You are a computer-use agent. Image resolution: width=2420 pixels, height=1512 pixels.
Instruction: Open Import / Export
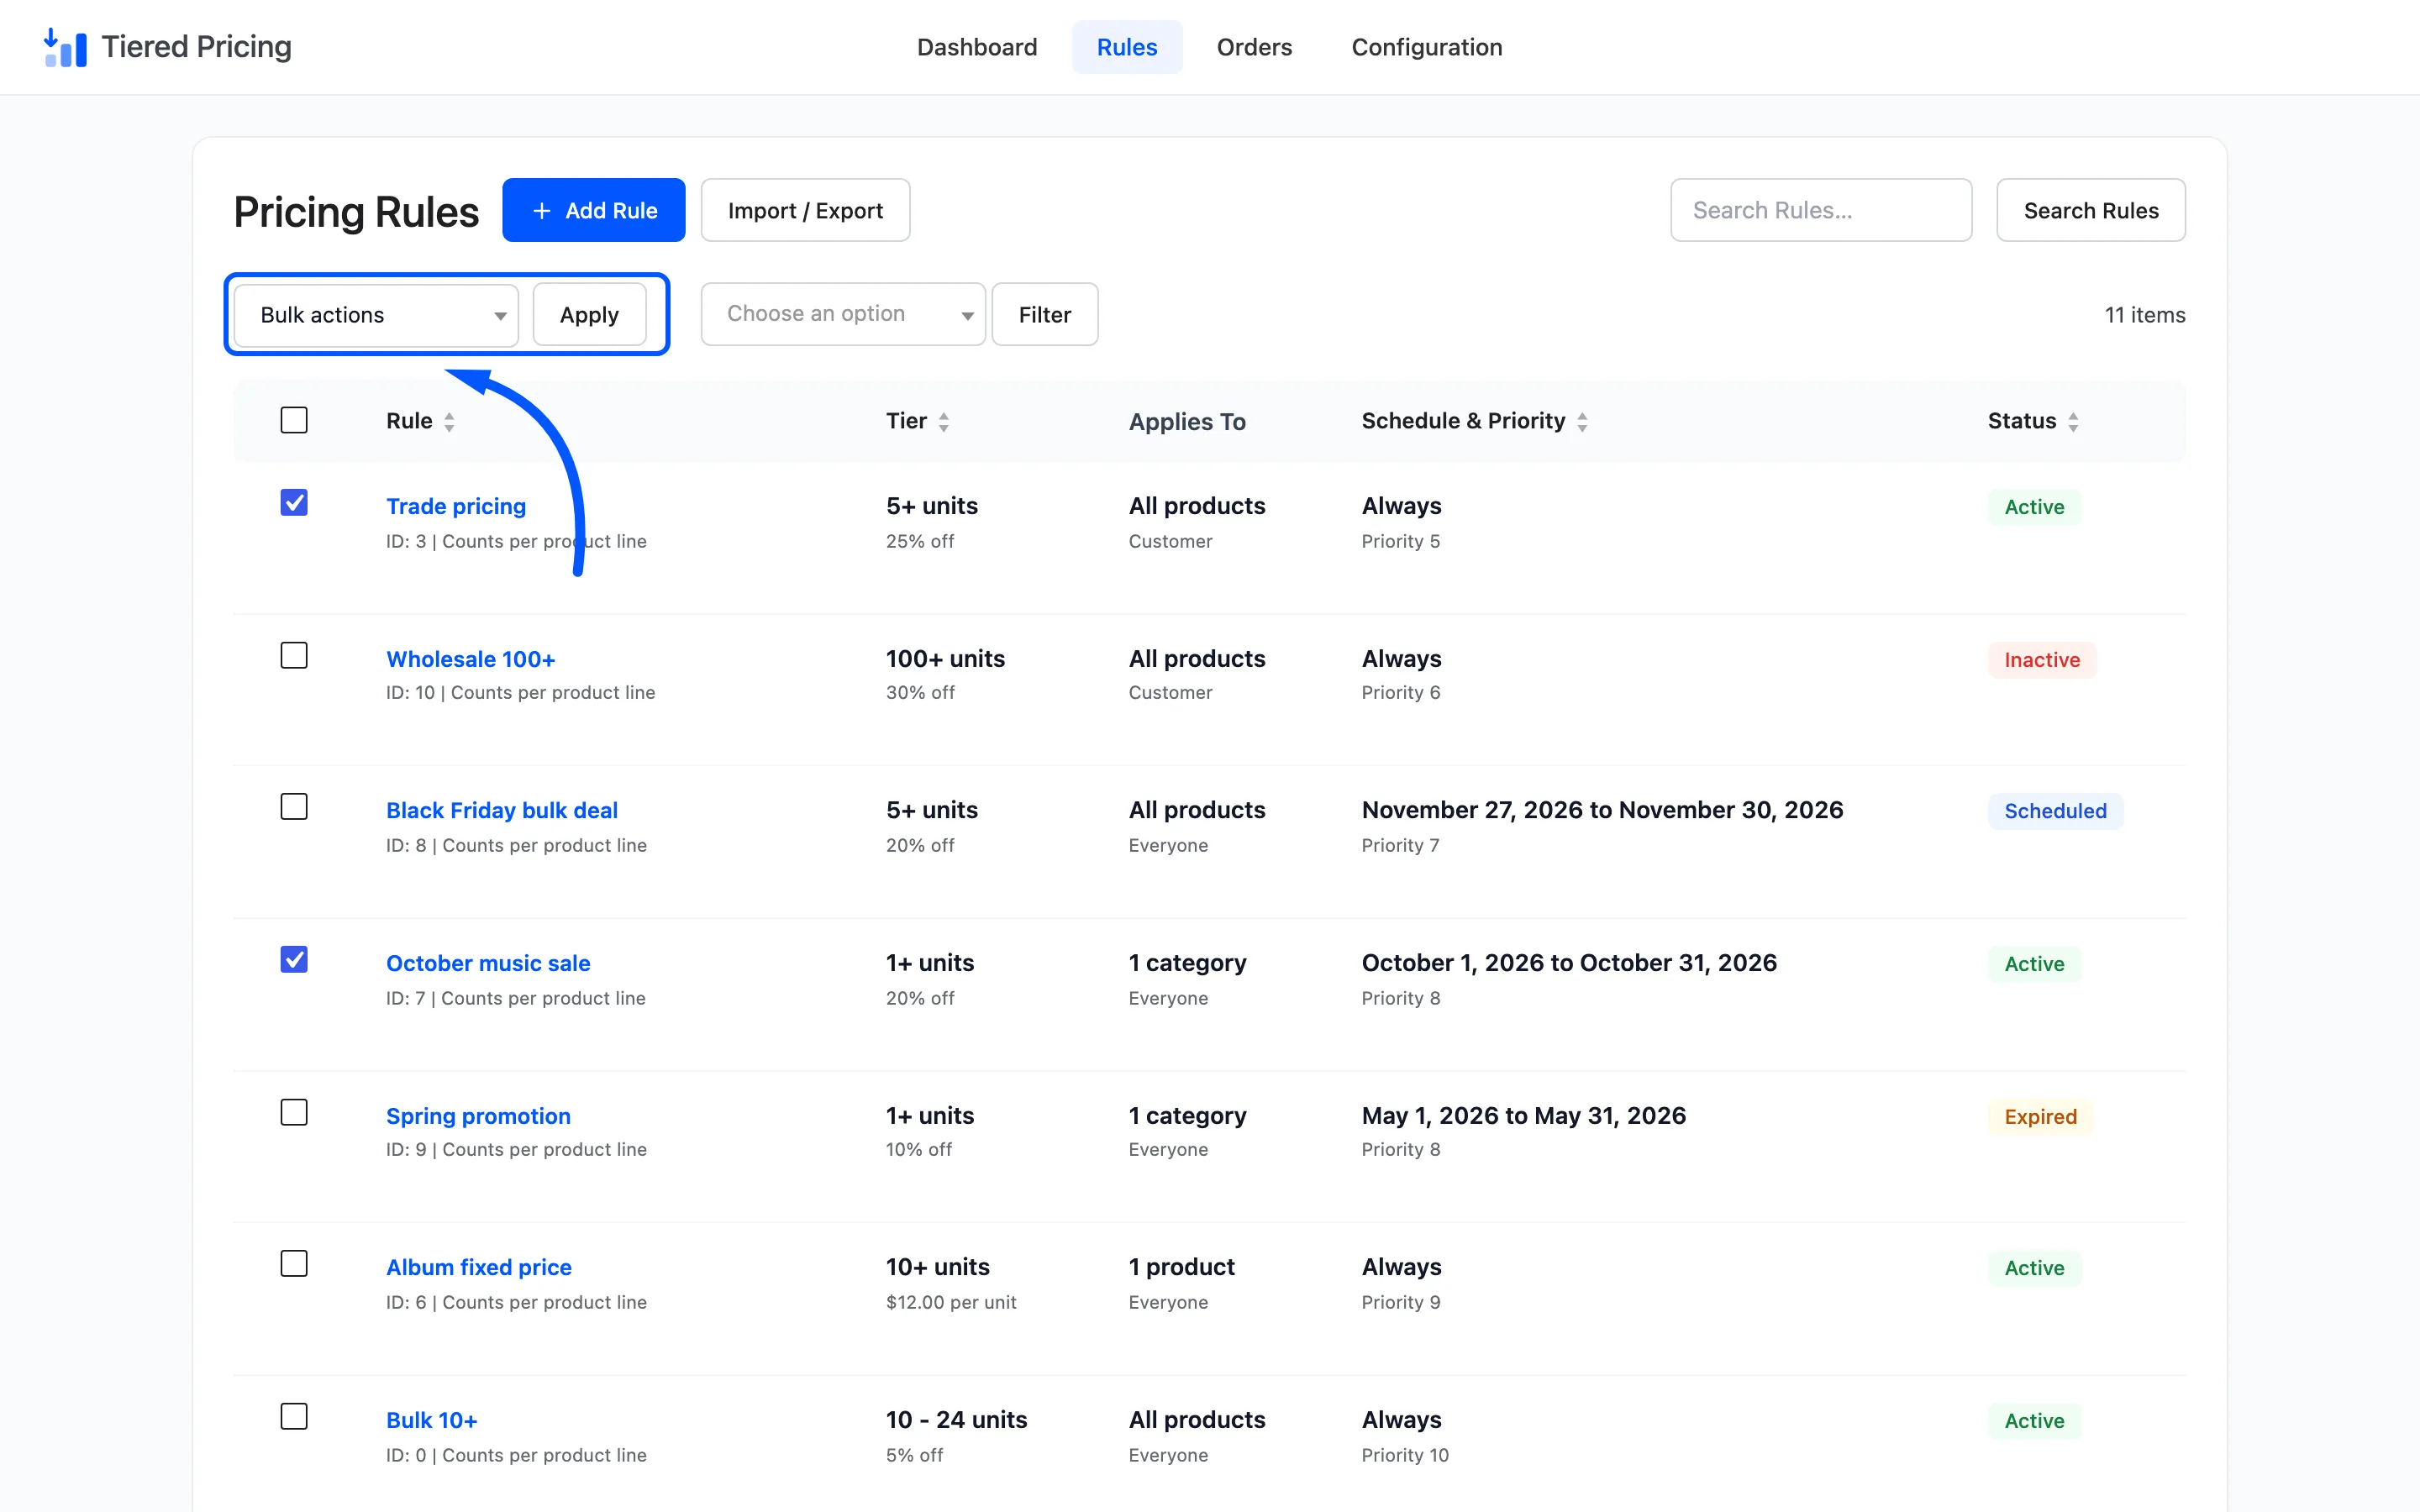[805, 210]
